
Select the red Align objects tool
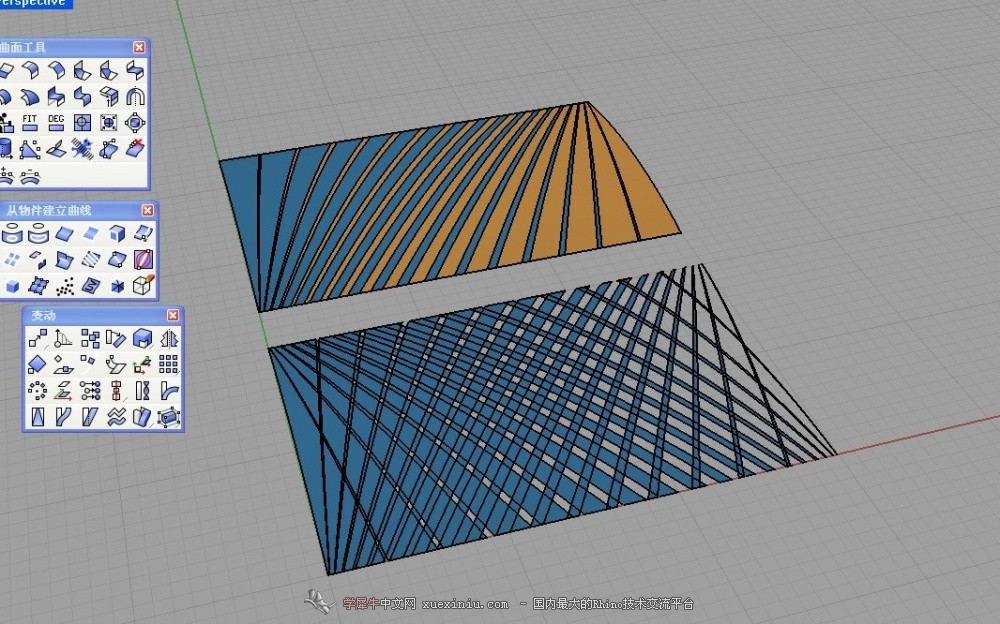[x=116, y=390]
